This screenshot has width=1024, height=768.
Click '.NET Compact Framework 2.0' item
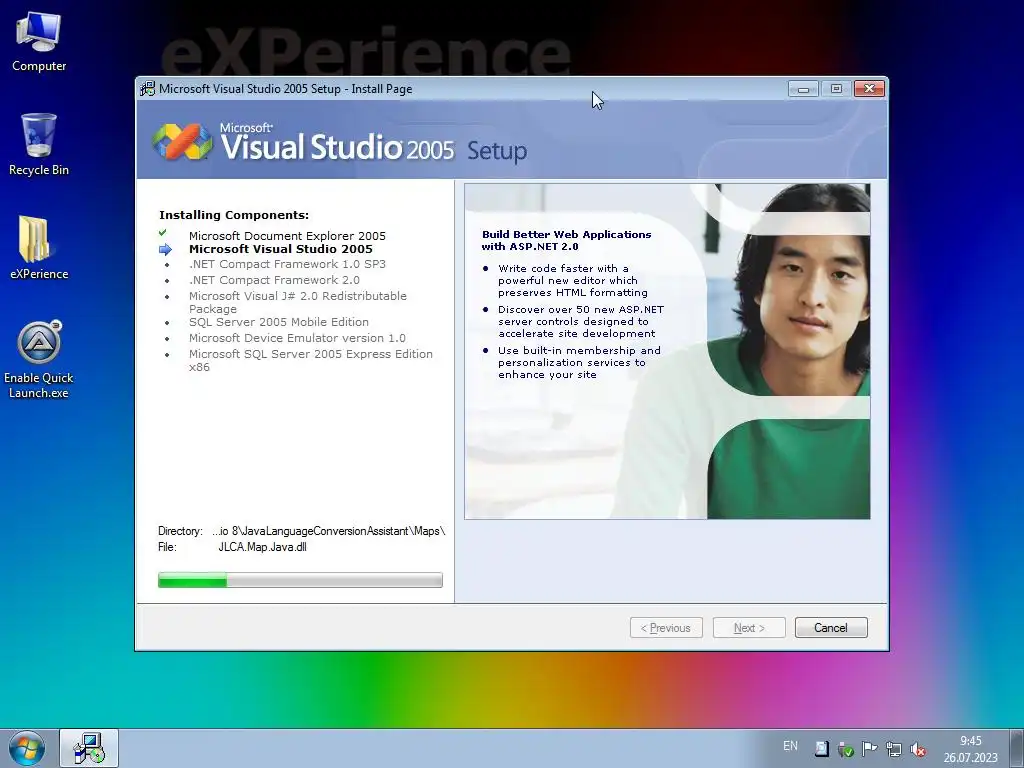(274, 280)
